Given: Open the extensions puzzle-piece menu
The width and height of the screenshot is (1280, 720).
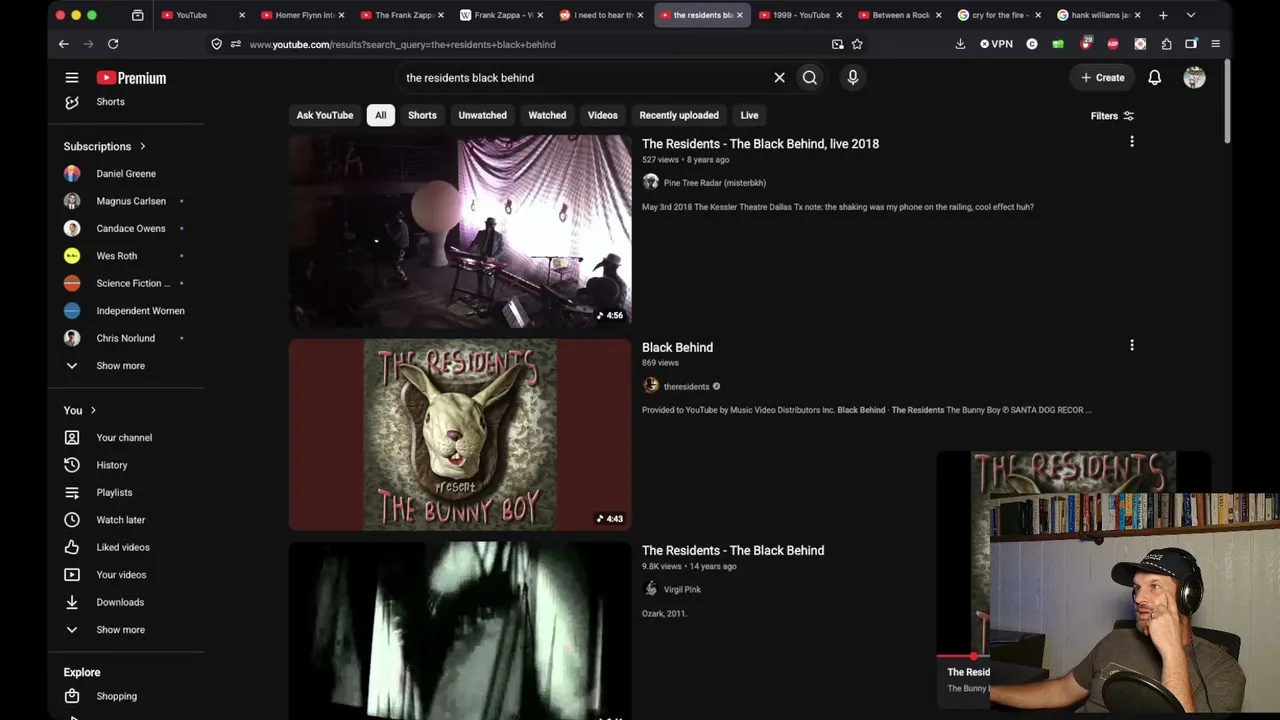Looking at the screenshot, I should point(1166,44).
